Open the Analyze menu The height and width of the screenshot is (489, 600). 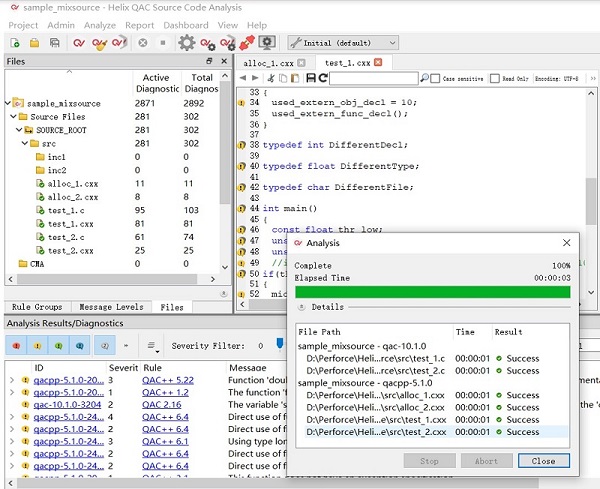(99, 25)
